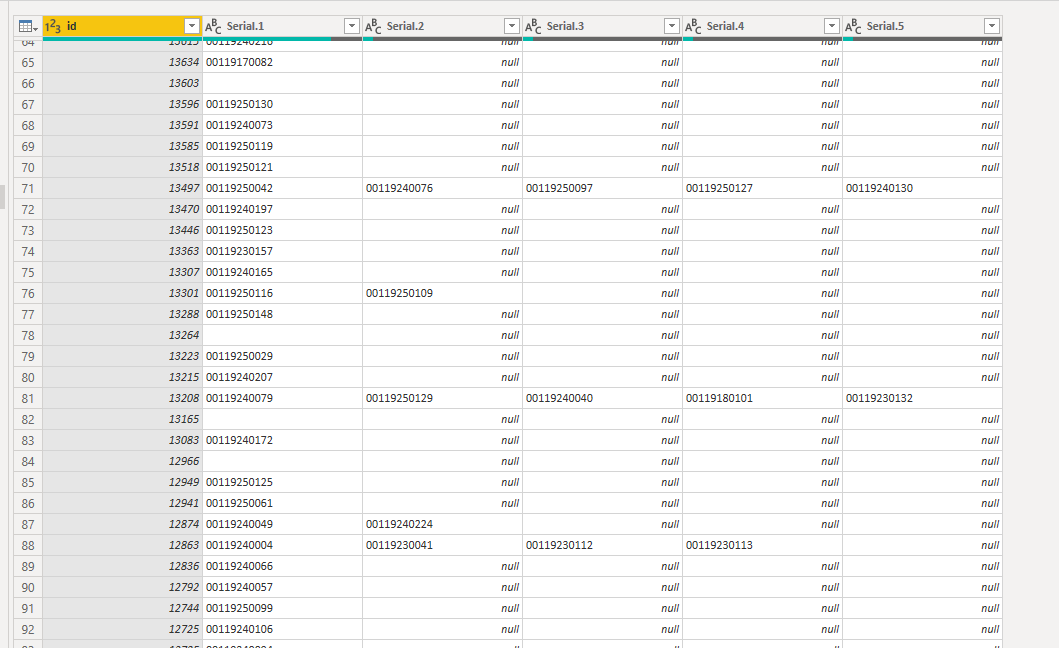
Task: Click Serial.2 cell 00119250129
Action: point(442,398)
